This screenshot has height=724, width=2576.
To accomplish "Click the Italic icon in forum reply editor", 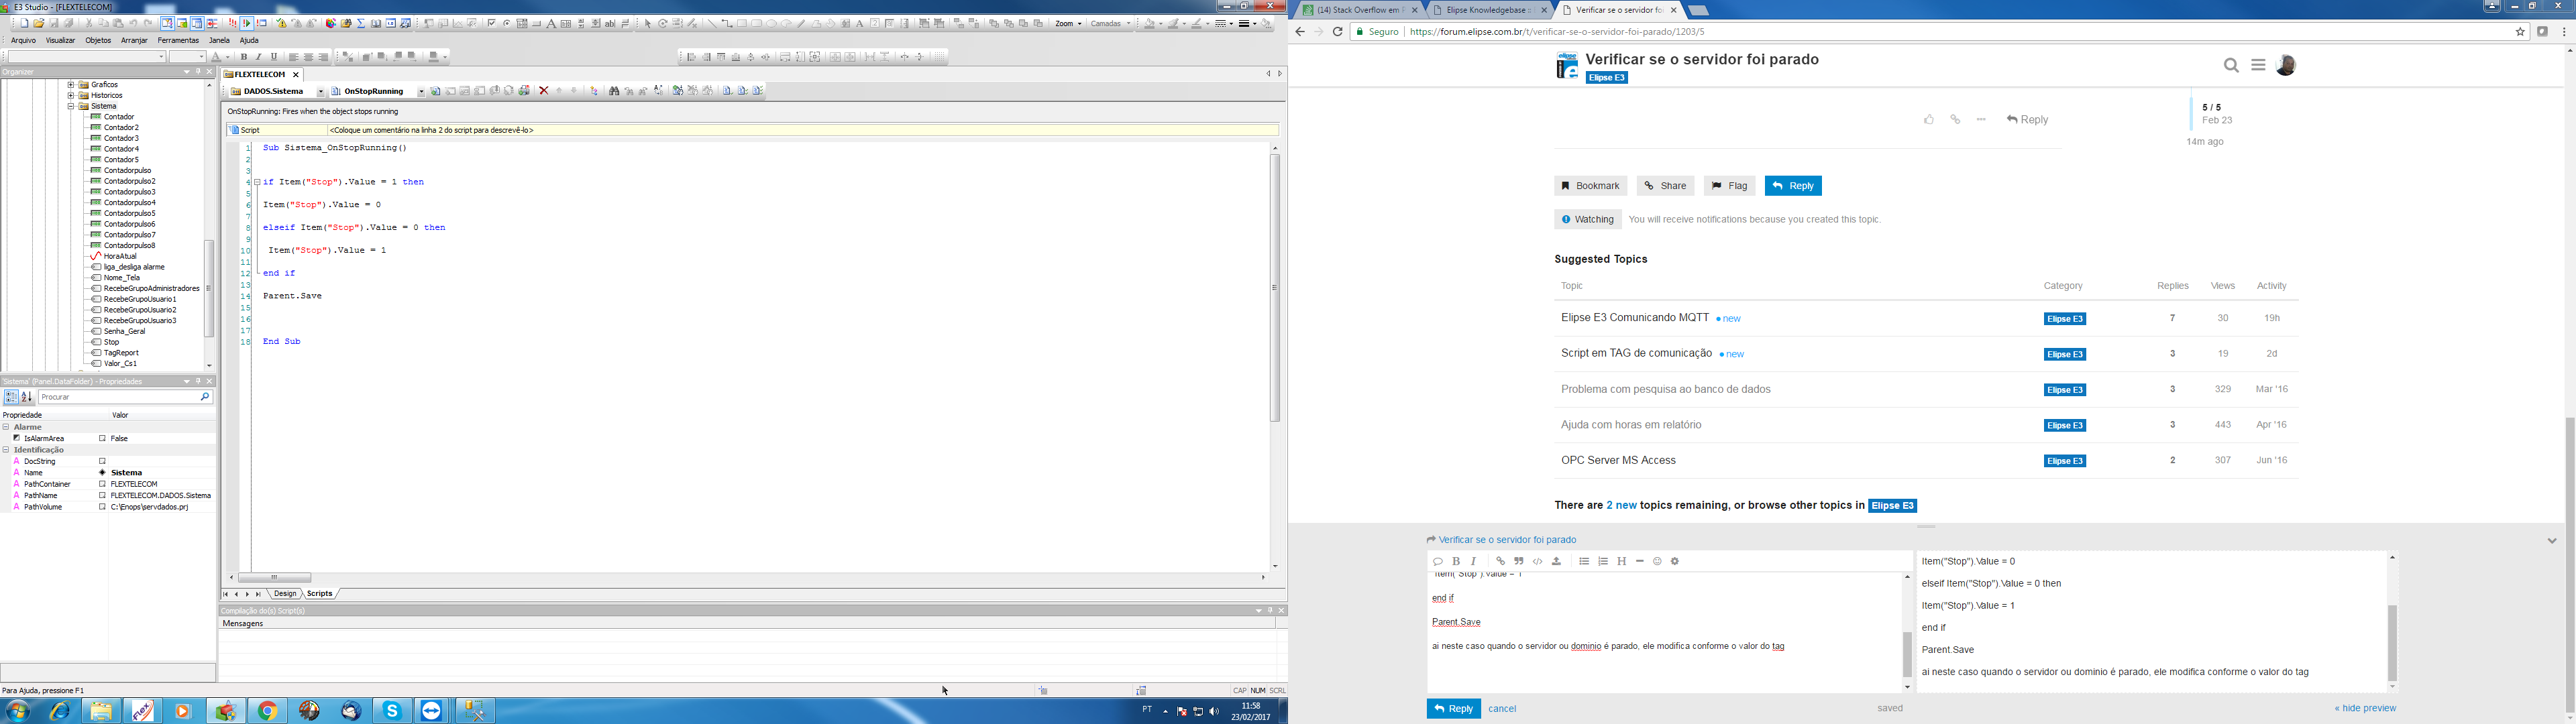I will (1474, 562).
